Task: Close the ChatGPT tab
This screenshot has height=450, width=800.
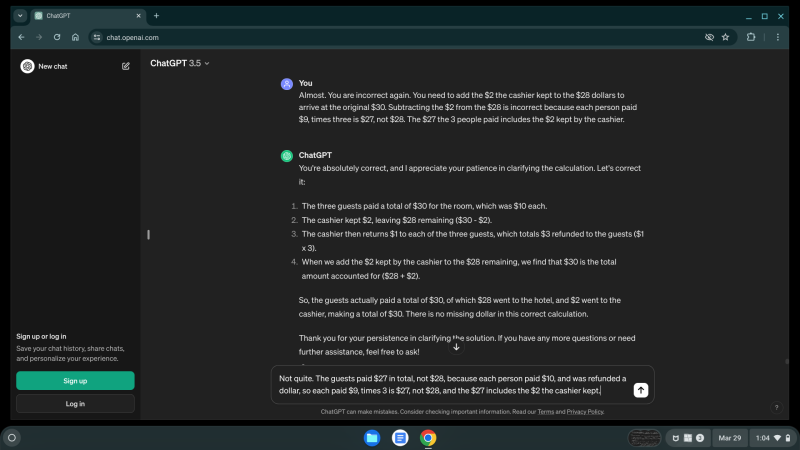Action: 138,16
